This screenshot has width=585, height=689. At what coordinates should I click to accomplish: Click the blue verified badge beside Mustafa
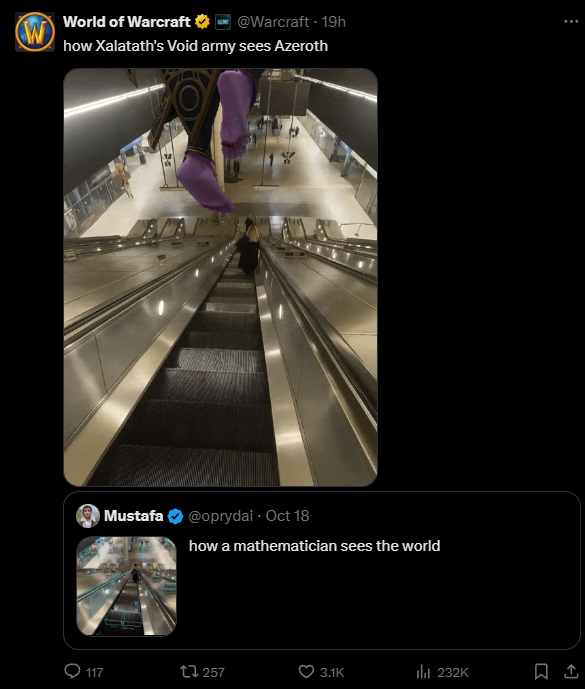pos(176,516)
